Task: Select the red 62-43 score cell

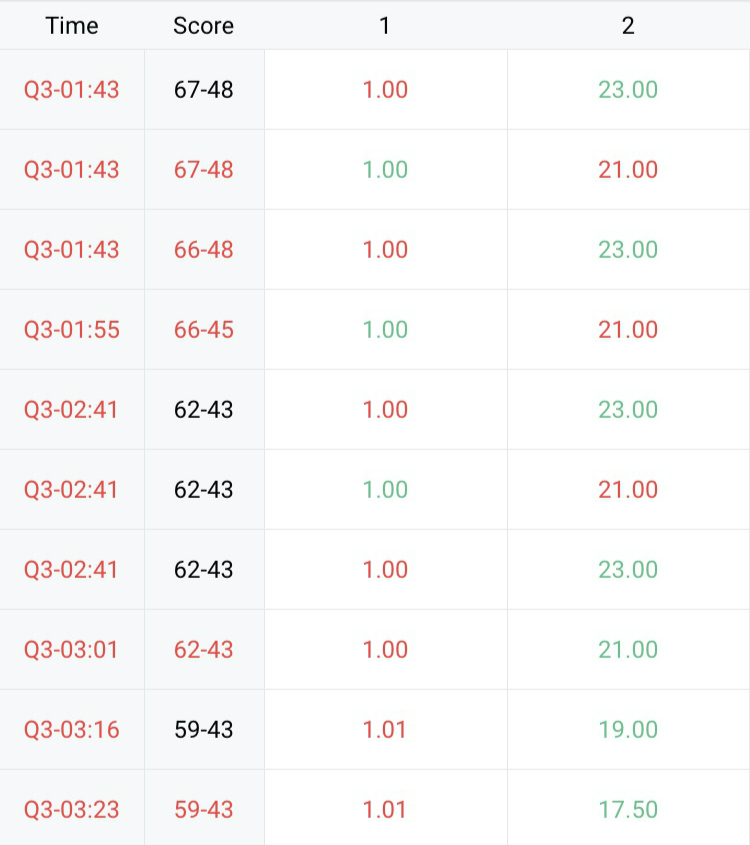Action: pyautogui.click(x=203, y=650)
